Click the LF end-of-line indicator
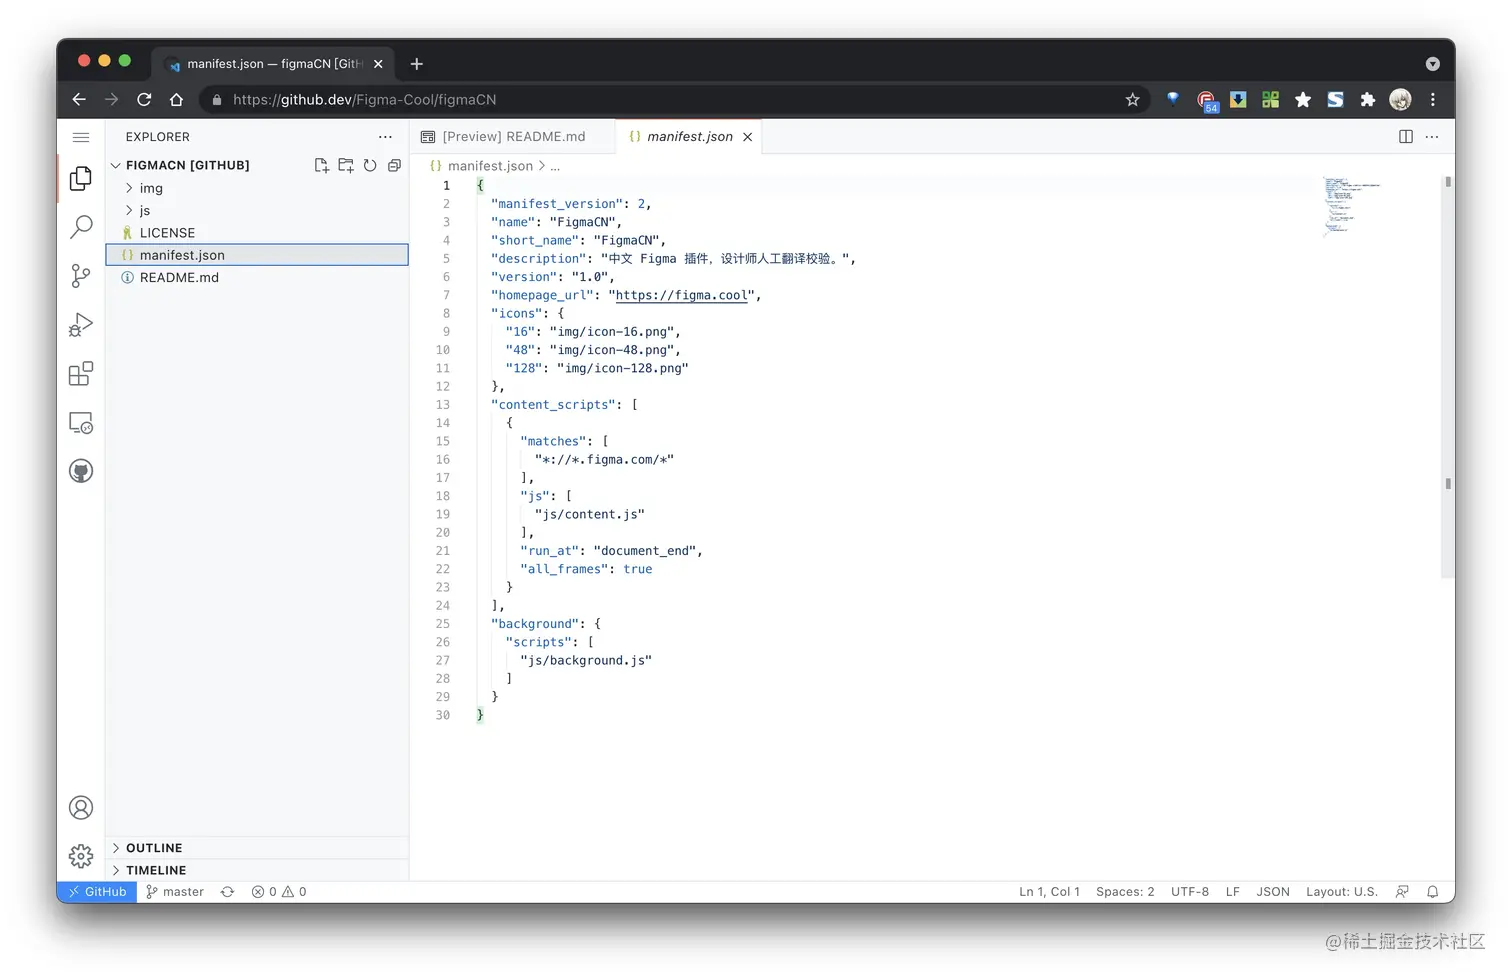 (1233, 892)
